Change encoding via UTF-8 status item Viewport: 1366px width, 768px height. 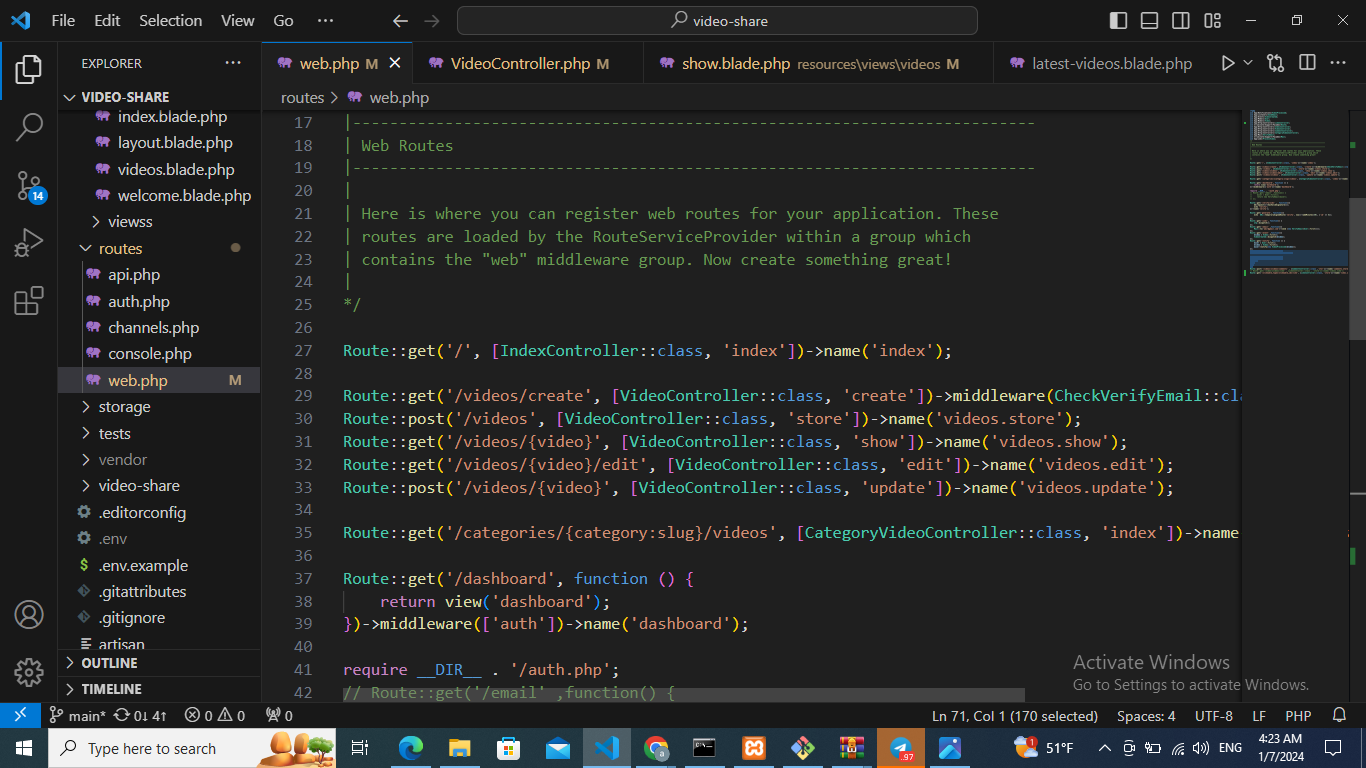[x=1214, y=716]
